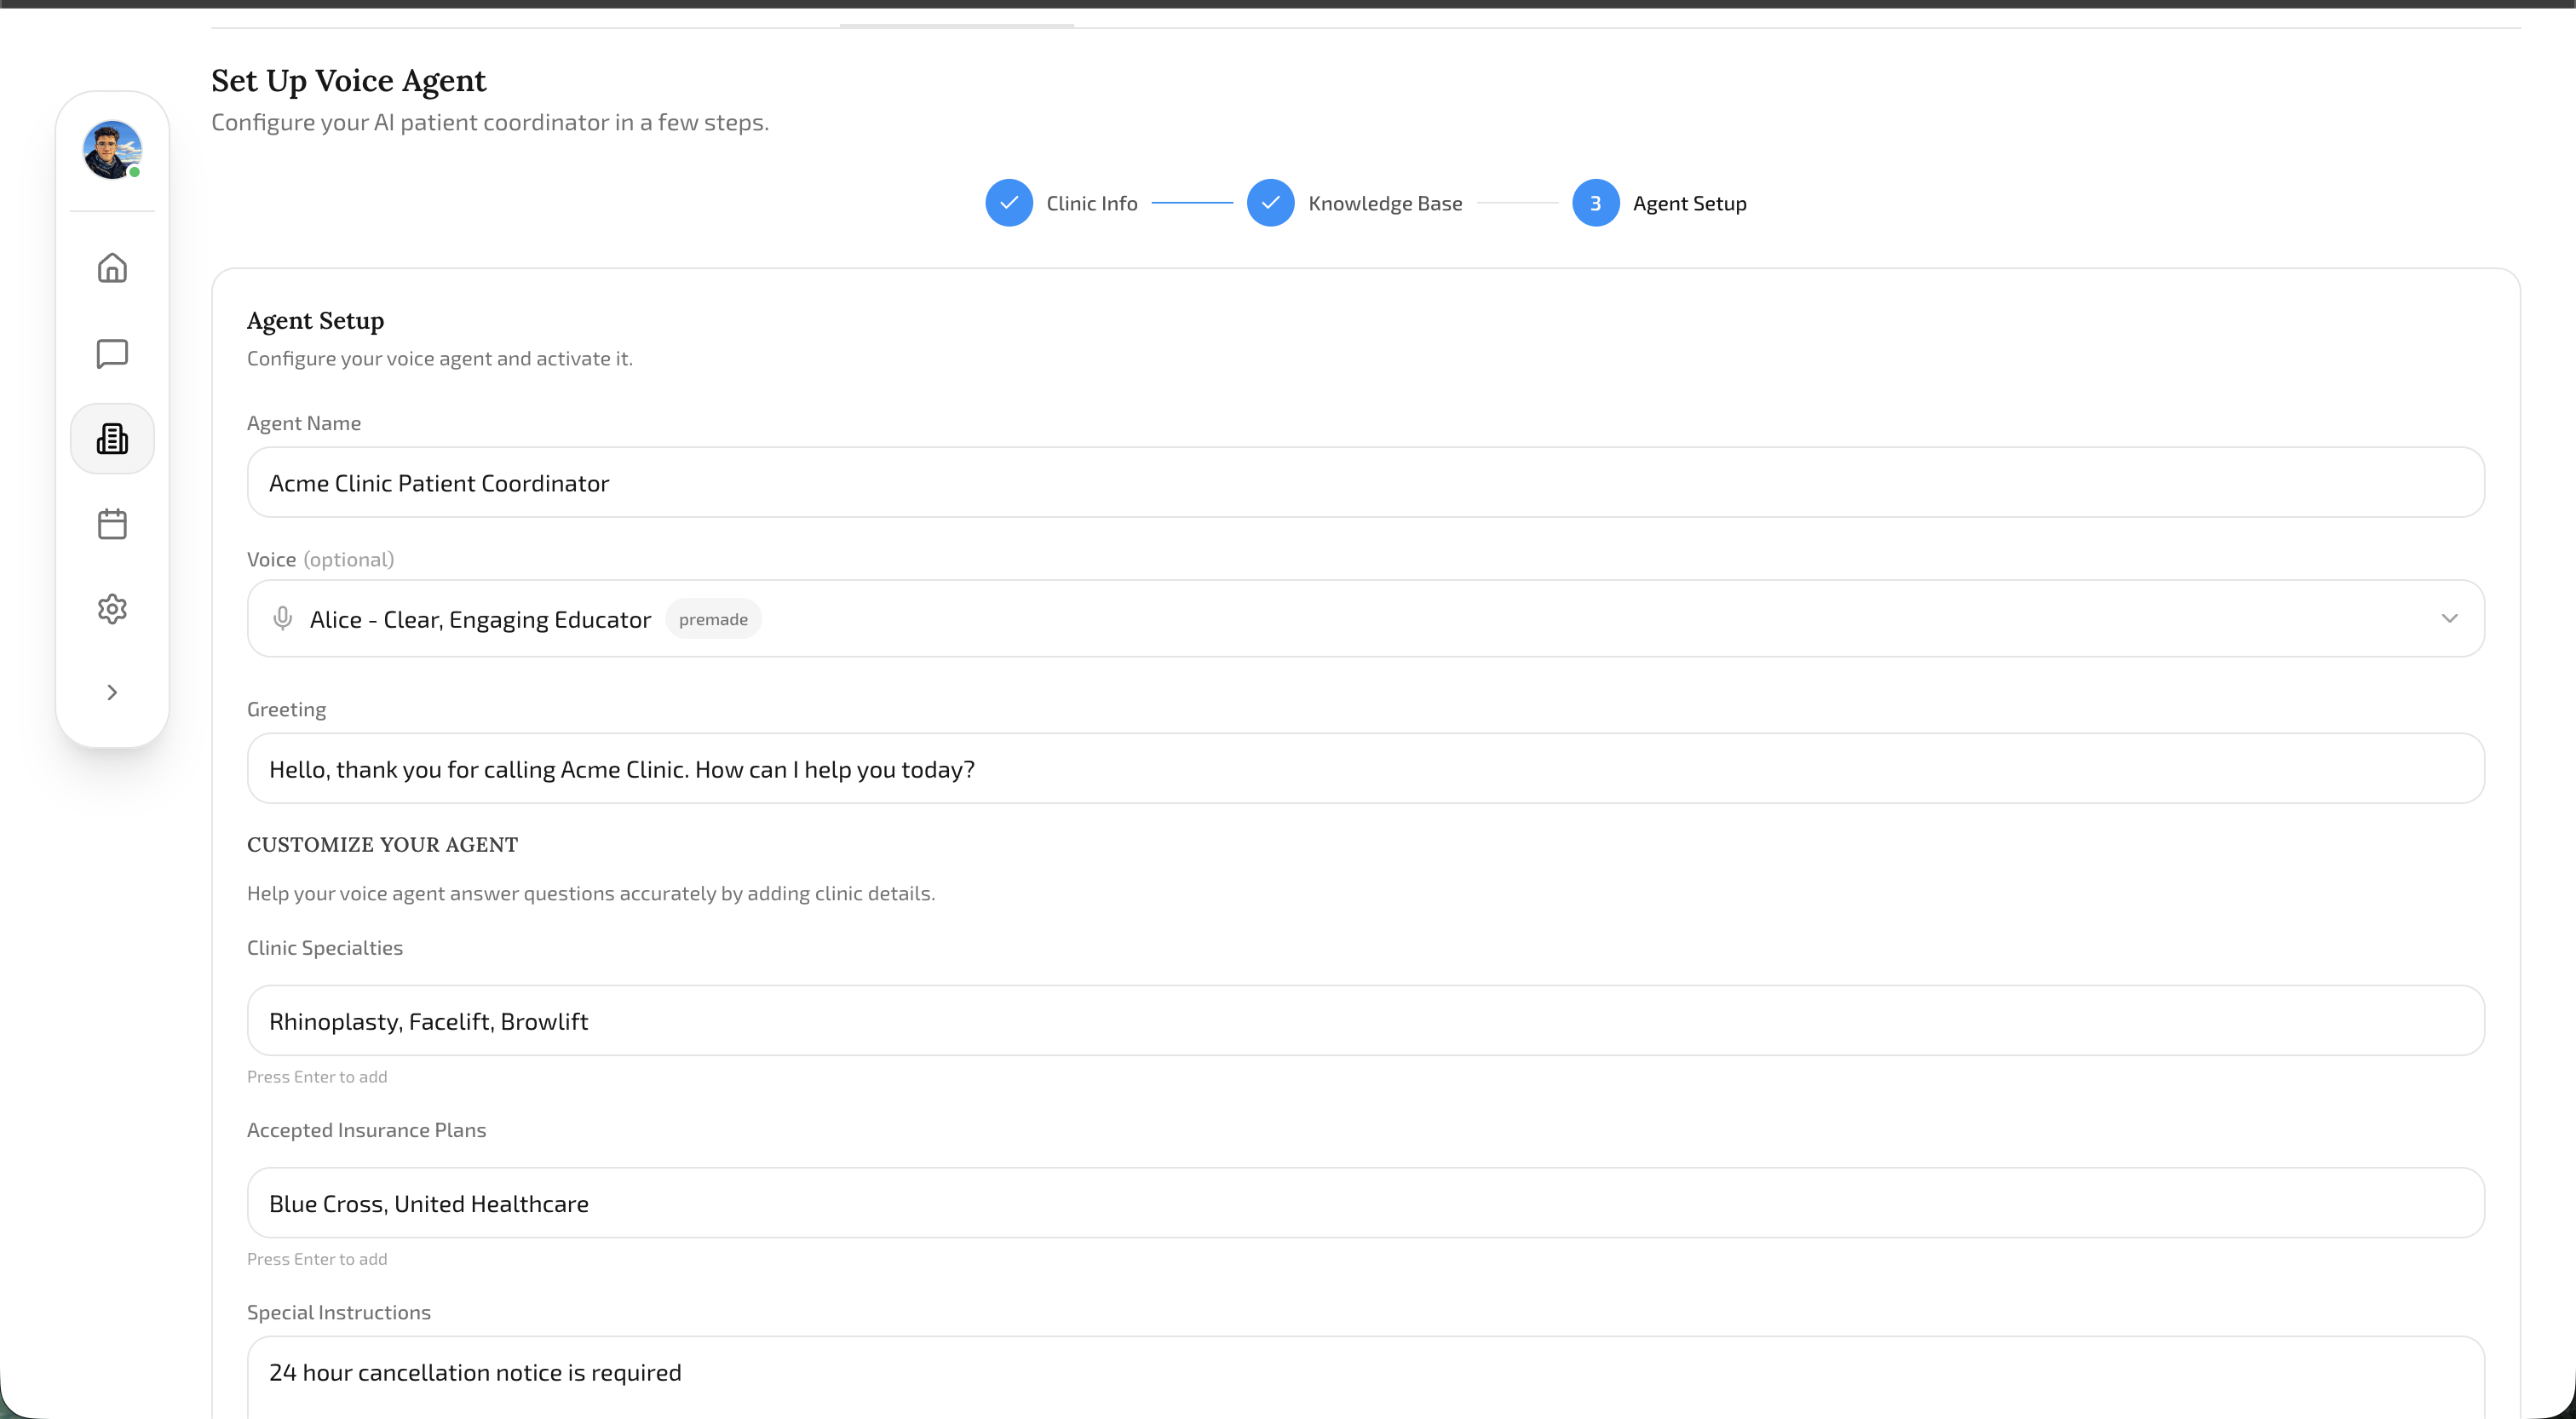Click the Agent Name input field
This screenshot has height=1419, width=2576.
tap(1365, 482)
